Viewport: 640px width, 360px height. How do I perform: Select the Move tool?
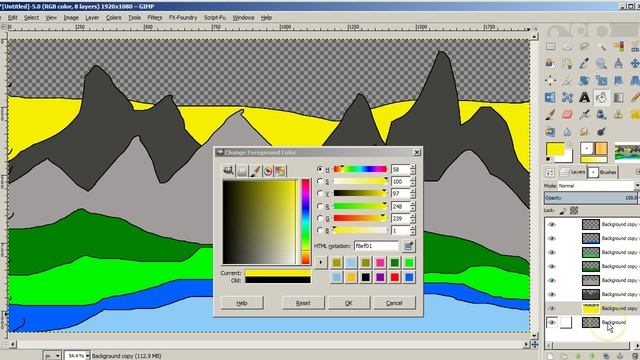tap(635, 64)
